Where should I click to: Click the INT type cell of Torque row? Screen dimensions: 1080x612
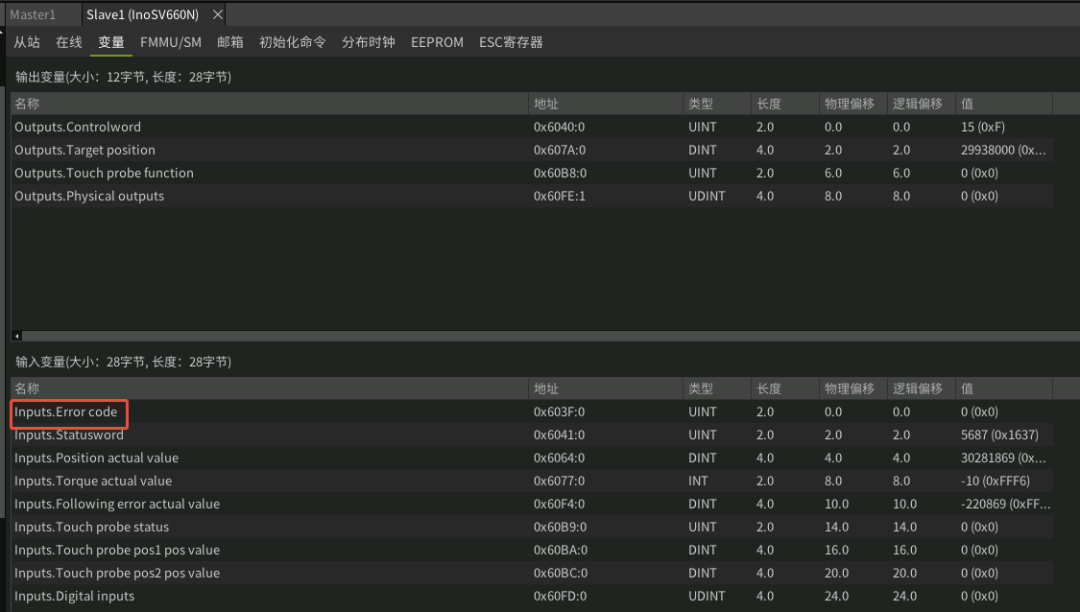pyautogui.click(x=698, y=481)
